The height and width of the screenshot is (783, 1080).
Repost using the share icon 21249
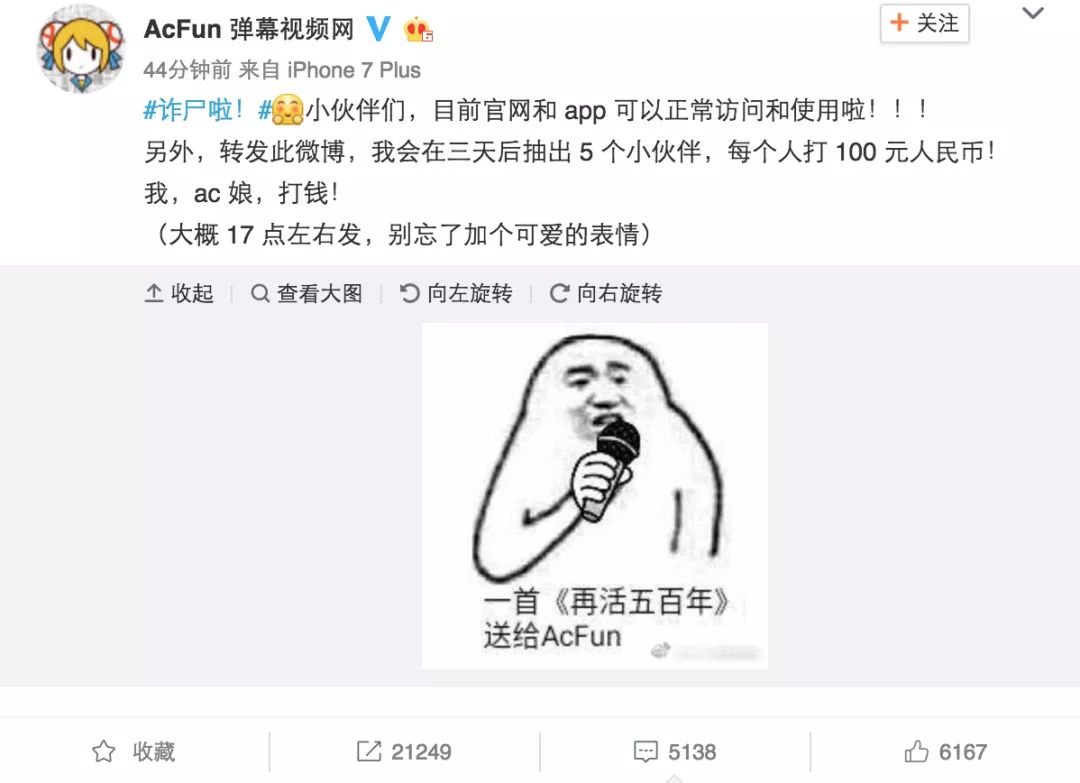(x=404, y=751)
